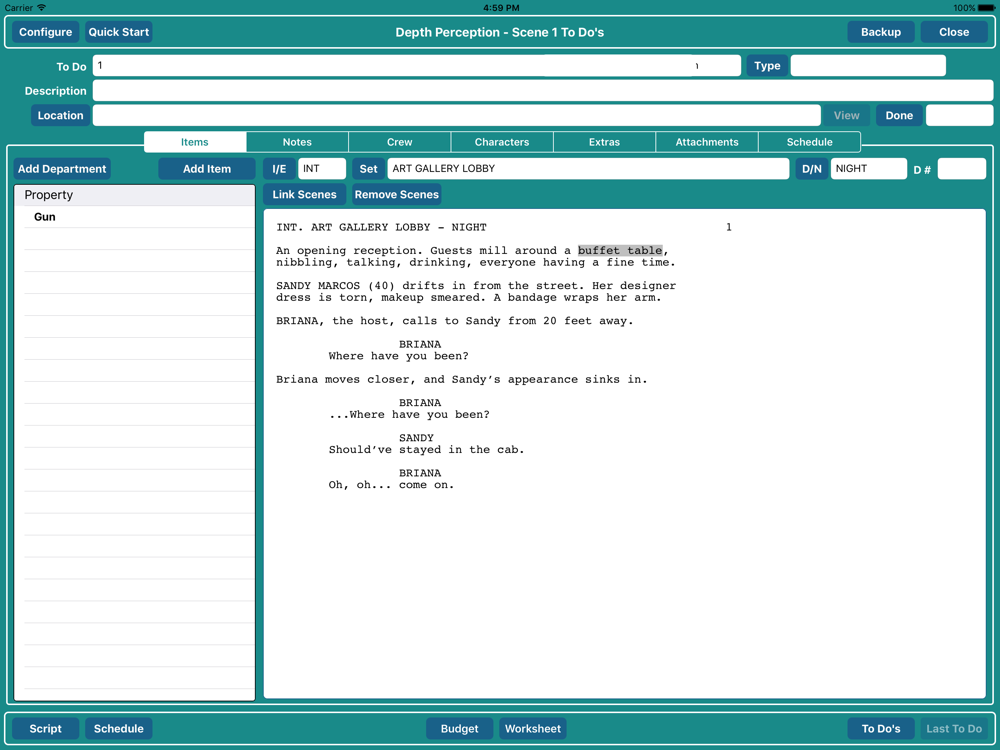This screenshot has width=1000, height=750.
Task: Tap the Set button
Action: pos(369,169)
